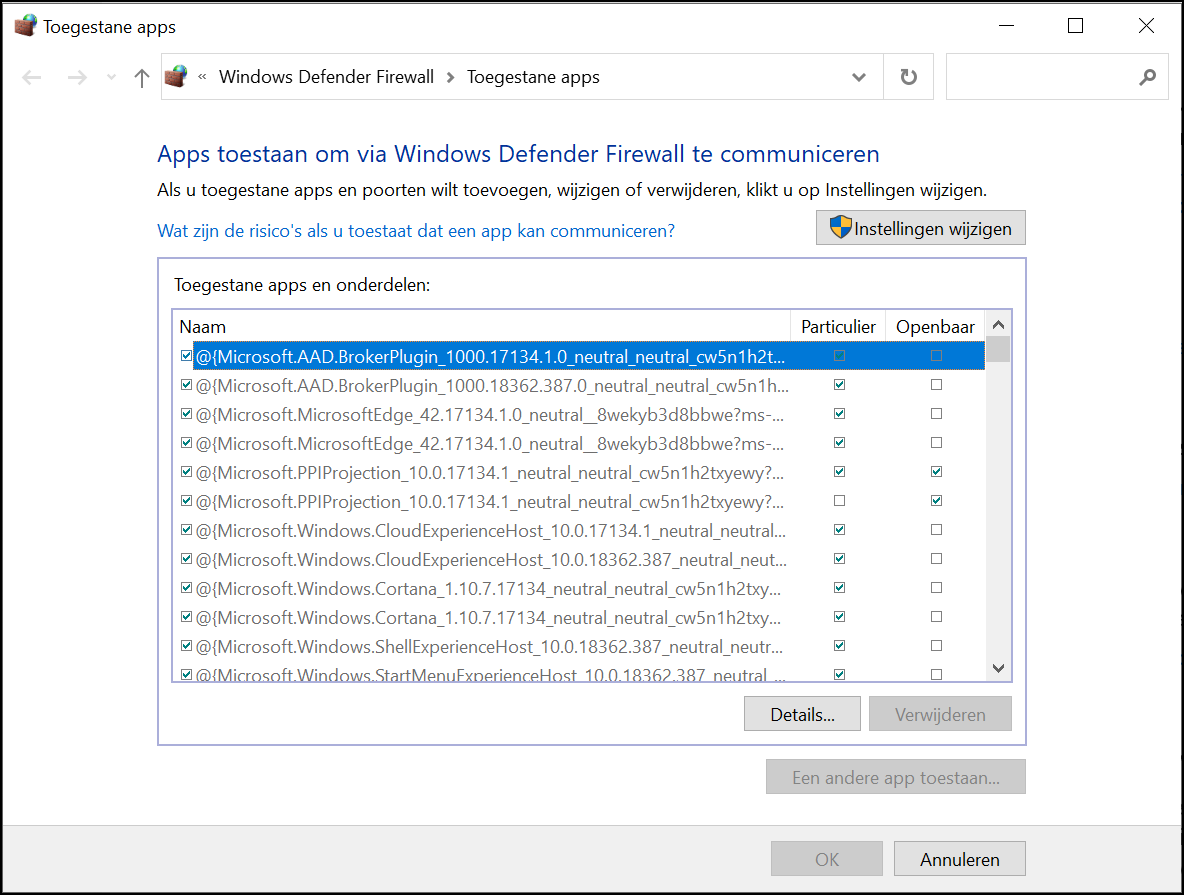Select the CloudExperienceHost_10.0.18362.387 entry
This screenshot has height=895, width=1184.
coord(491,560)
